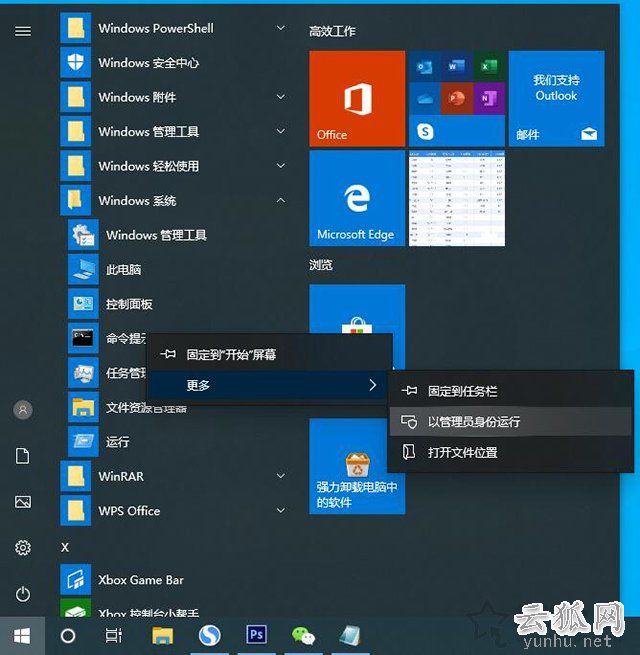
Task: Expand the Windows 管理工具 folder chevron
Action: point(281,131)
